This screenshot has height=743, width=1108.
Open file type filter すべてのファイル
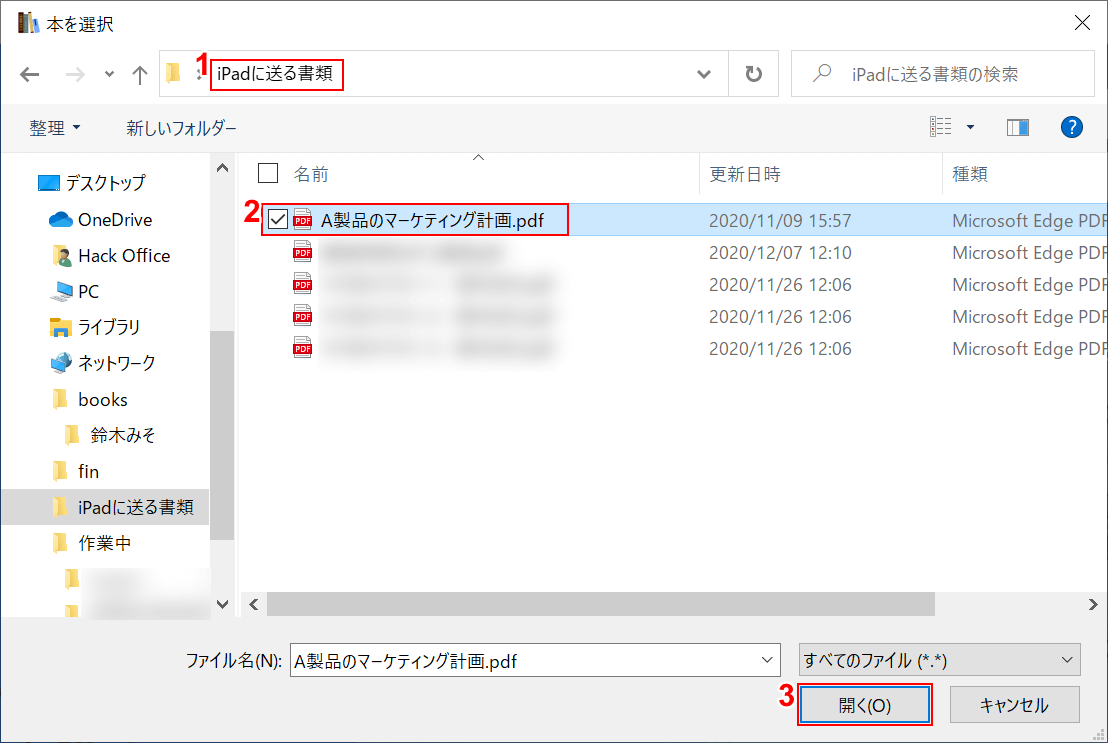click(x=939, y=660)
